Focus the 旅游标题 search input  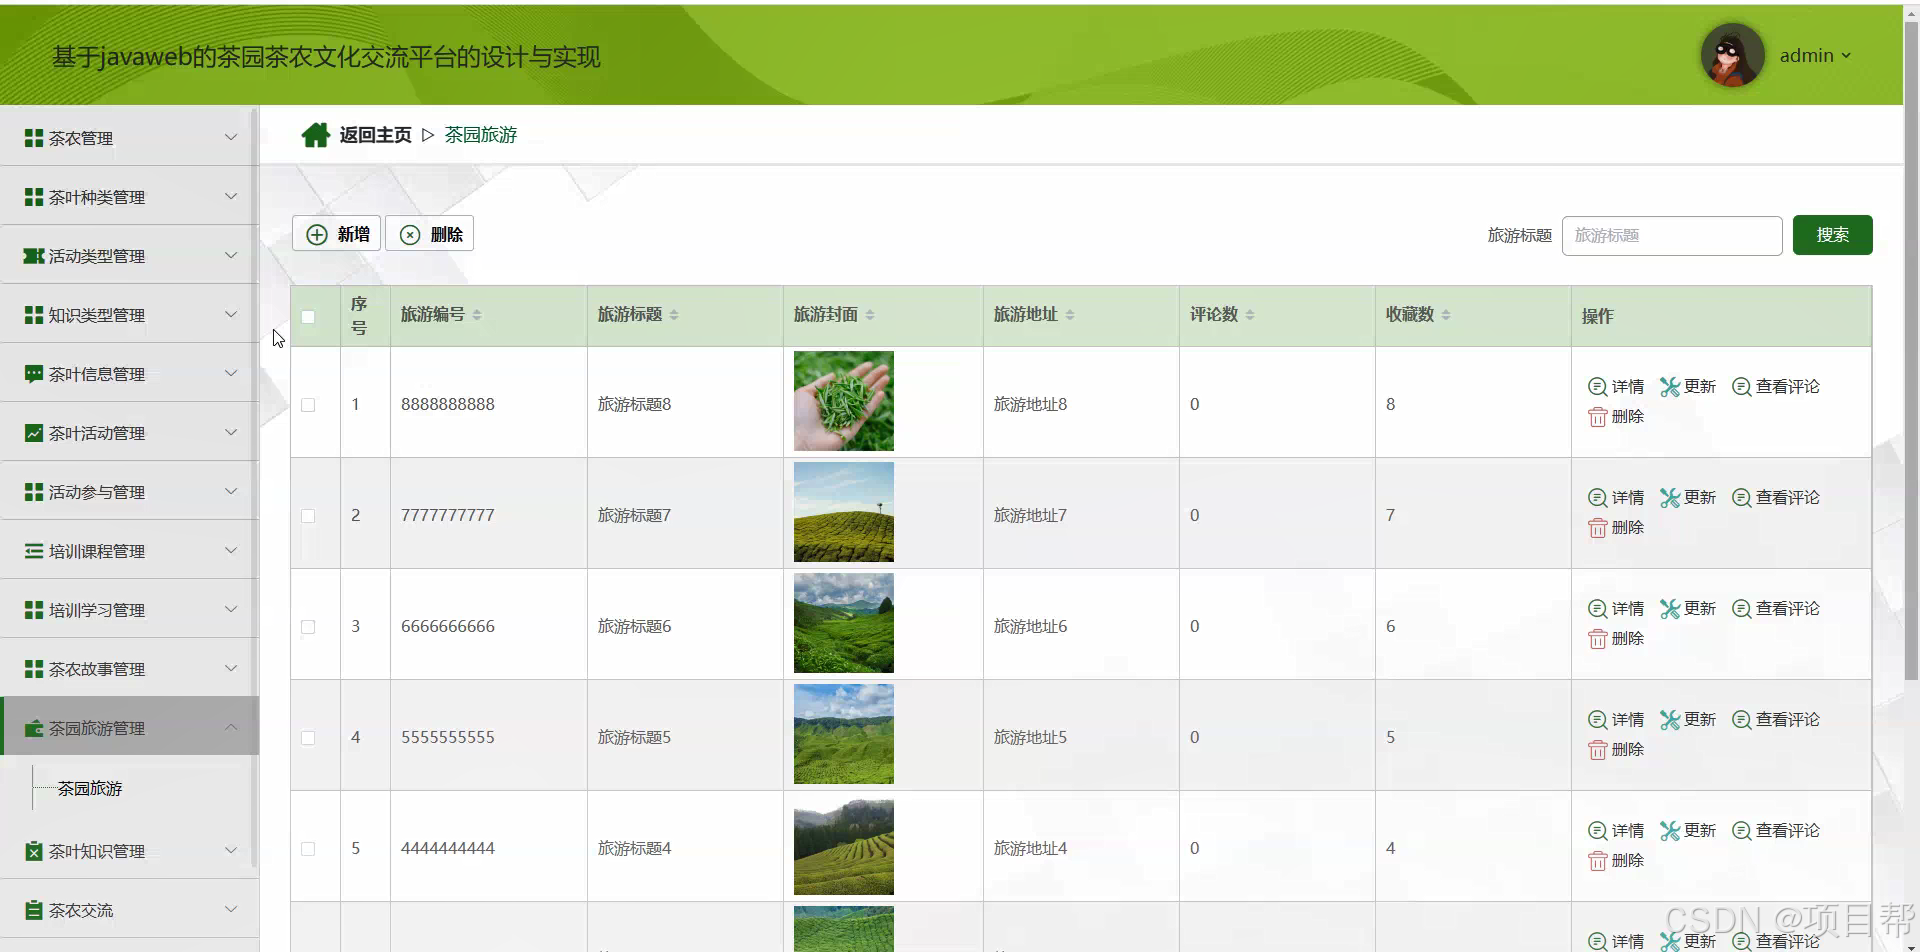click(x=1672, y=235)
